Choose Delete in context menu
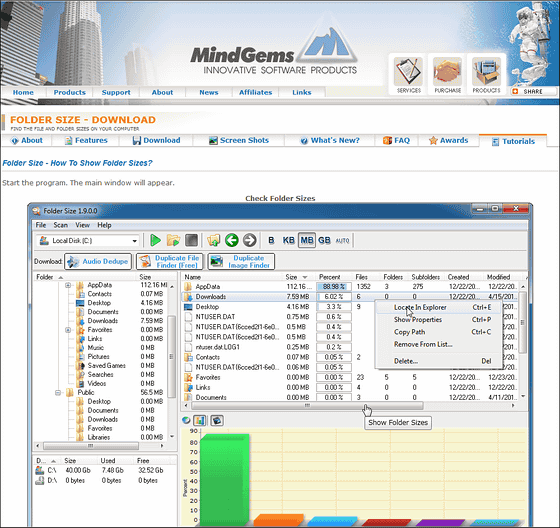Image resolution: width=560 pixels, height=528 pixels. tap(439, 361)
